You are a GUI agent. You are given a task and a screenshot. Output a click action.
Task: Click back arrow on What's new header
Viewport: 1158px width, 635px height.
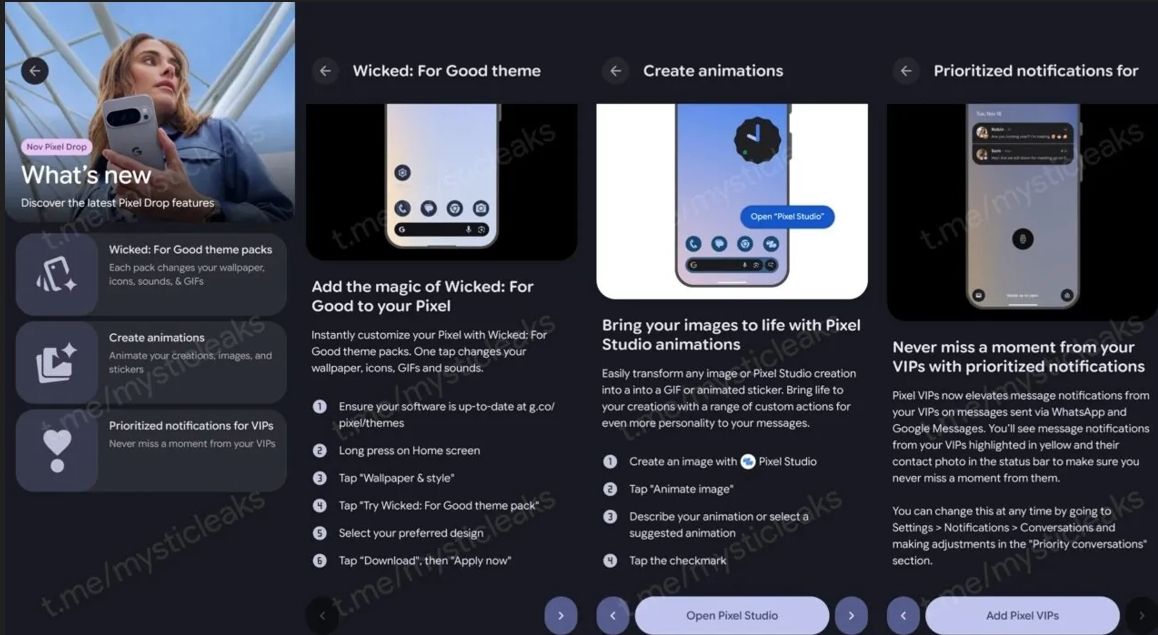pyautogui.click(x=35, y=71)
